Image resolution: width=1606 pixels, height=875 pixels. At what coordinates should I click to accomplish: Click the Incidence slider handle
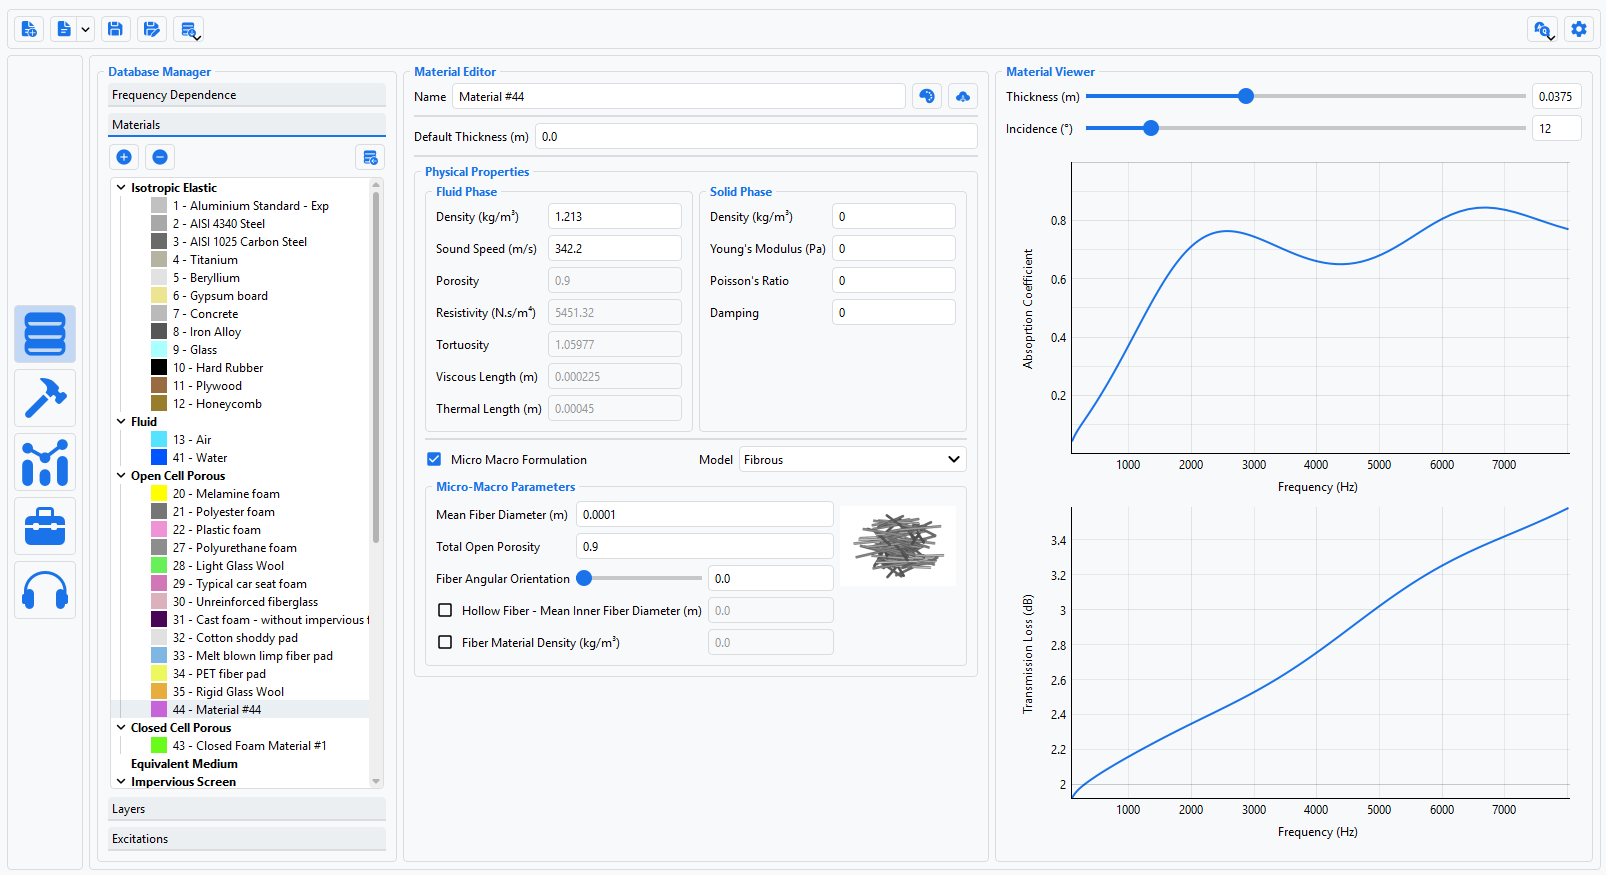[x=1151, y=128]
